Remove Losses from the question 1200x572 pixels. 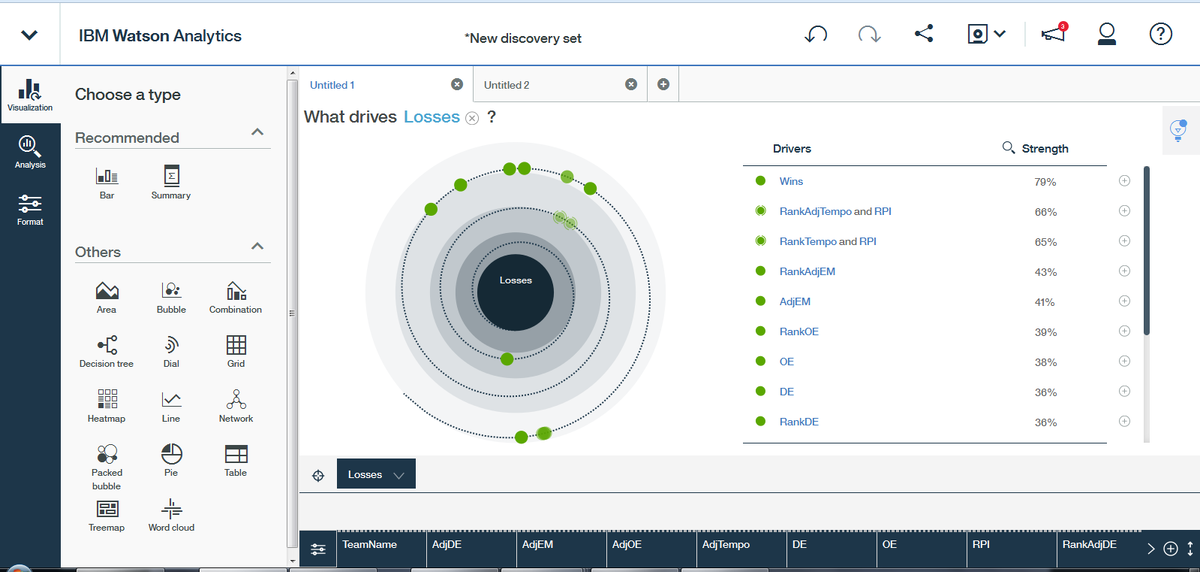point(473,118)
